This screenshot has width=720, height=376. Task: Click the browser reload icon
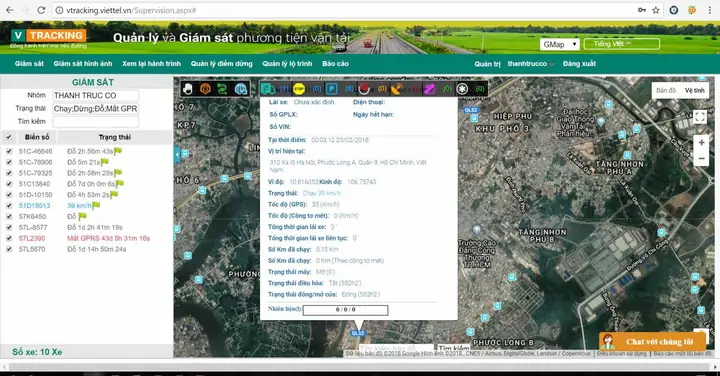41,10
